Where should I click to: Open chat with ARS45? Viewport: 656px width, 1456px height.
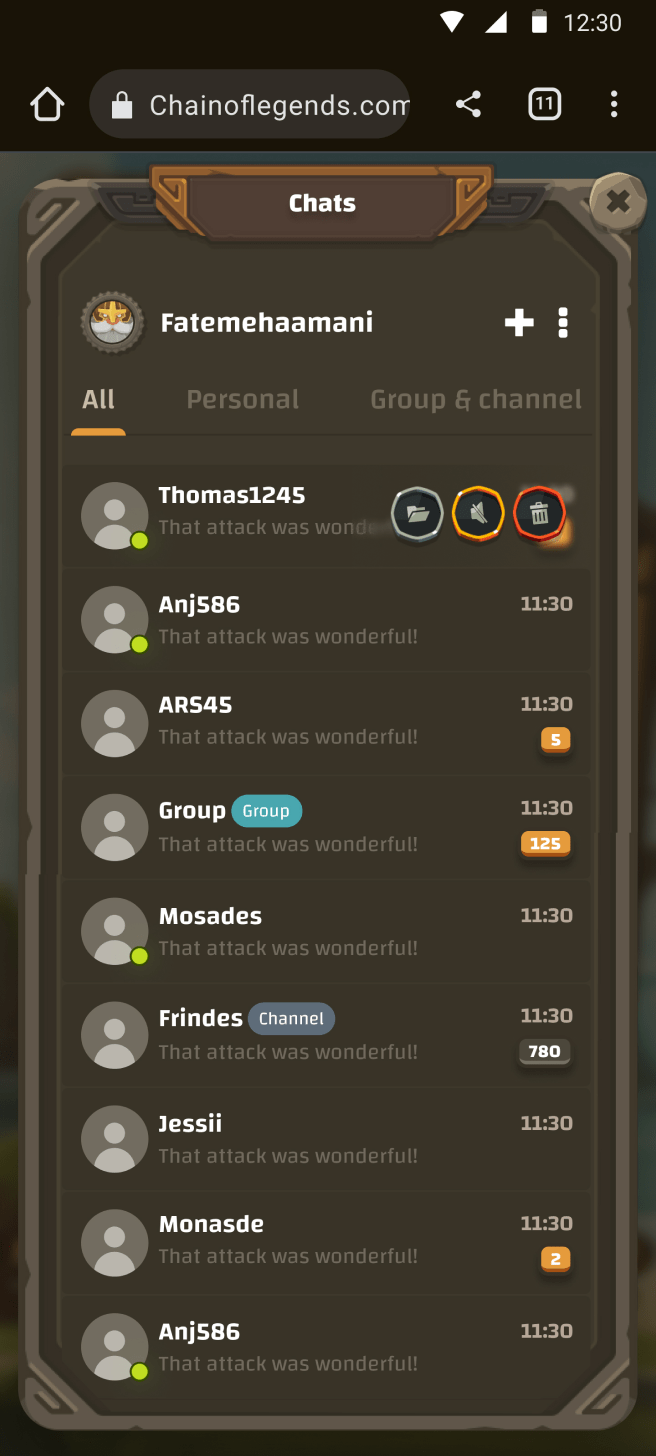click(x=326, y=723)
